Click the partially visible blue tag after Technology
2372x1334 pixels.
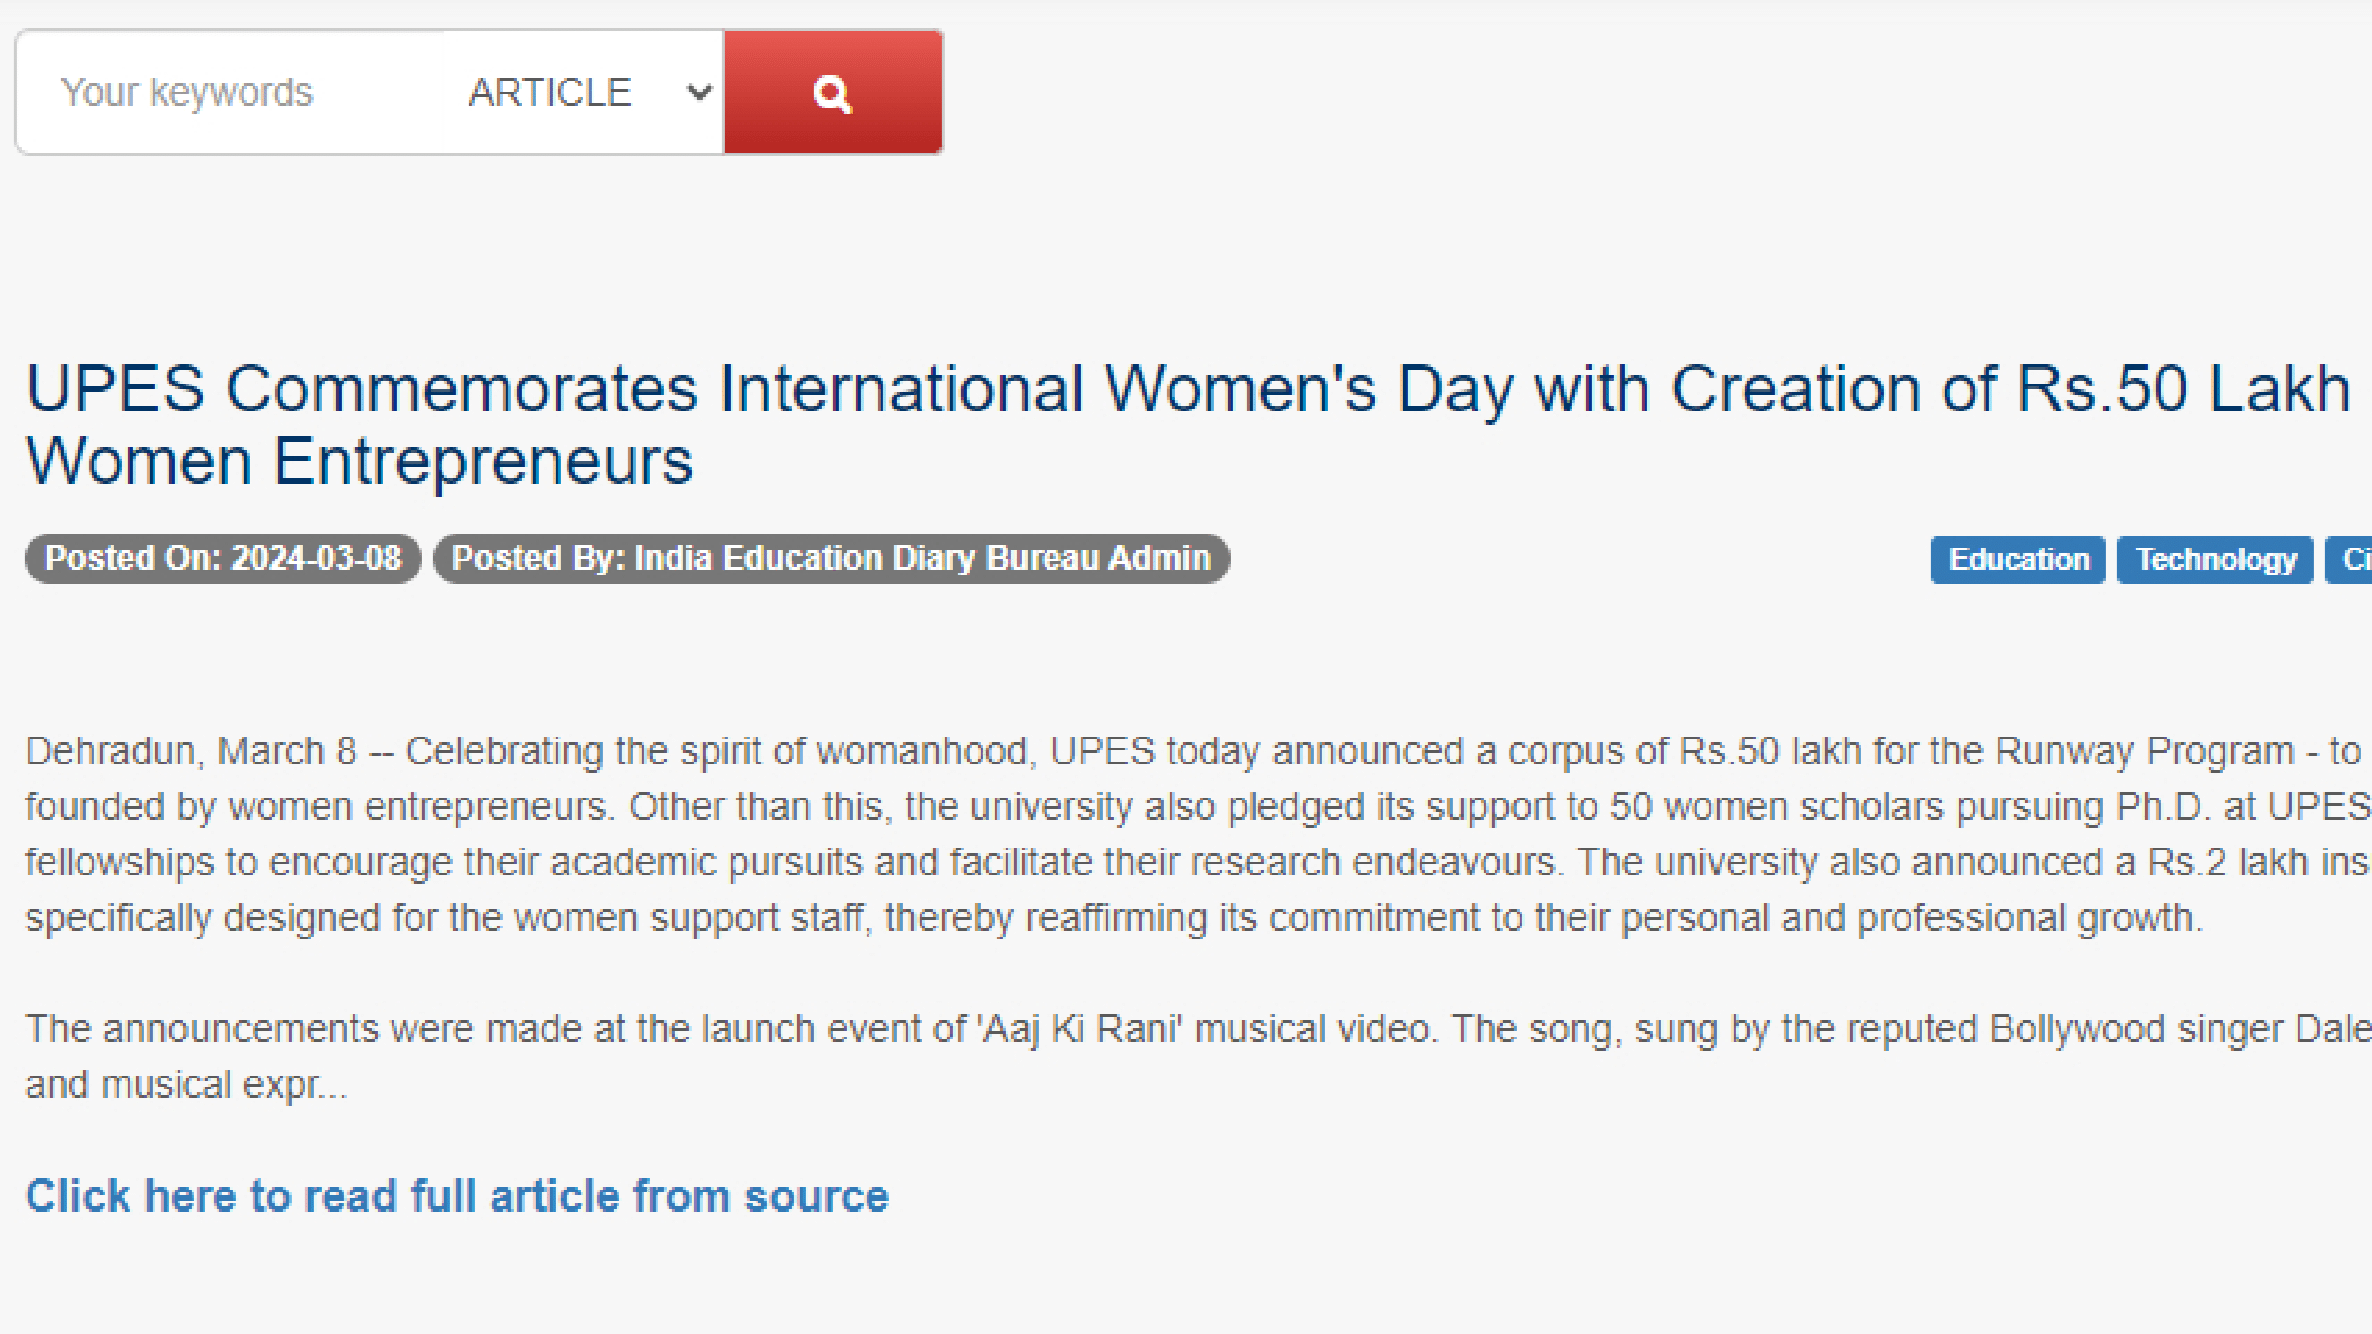point(2349,559)
